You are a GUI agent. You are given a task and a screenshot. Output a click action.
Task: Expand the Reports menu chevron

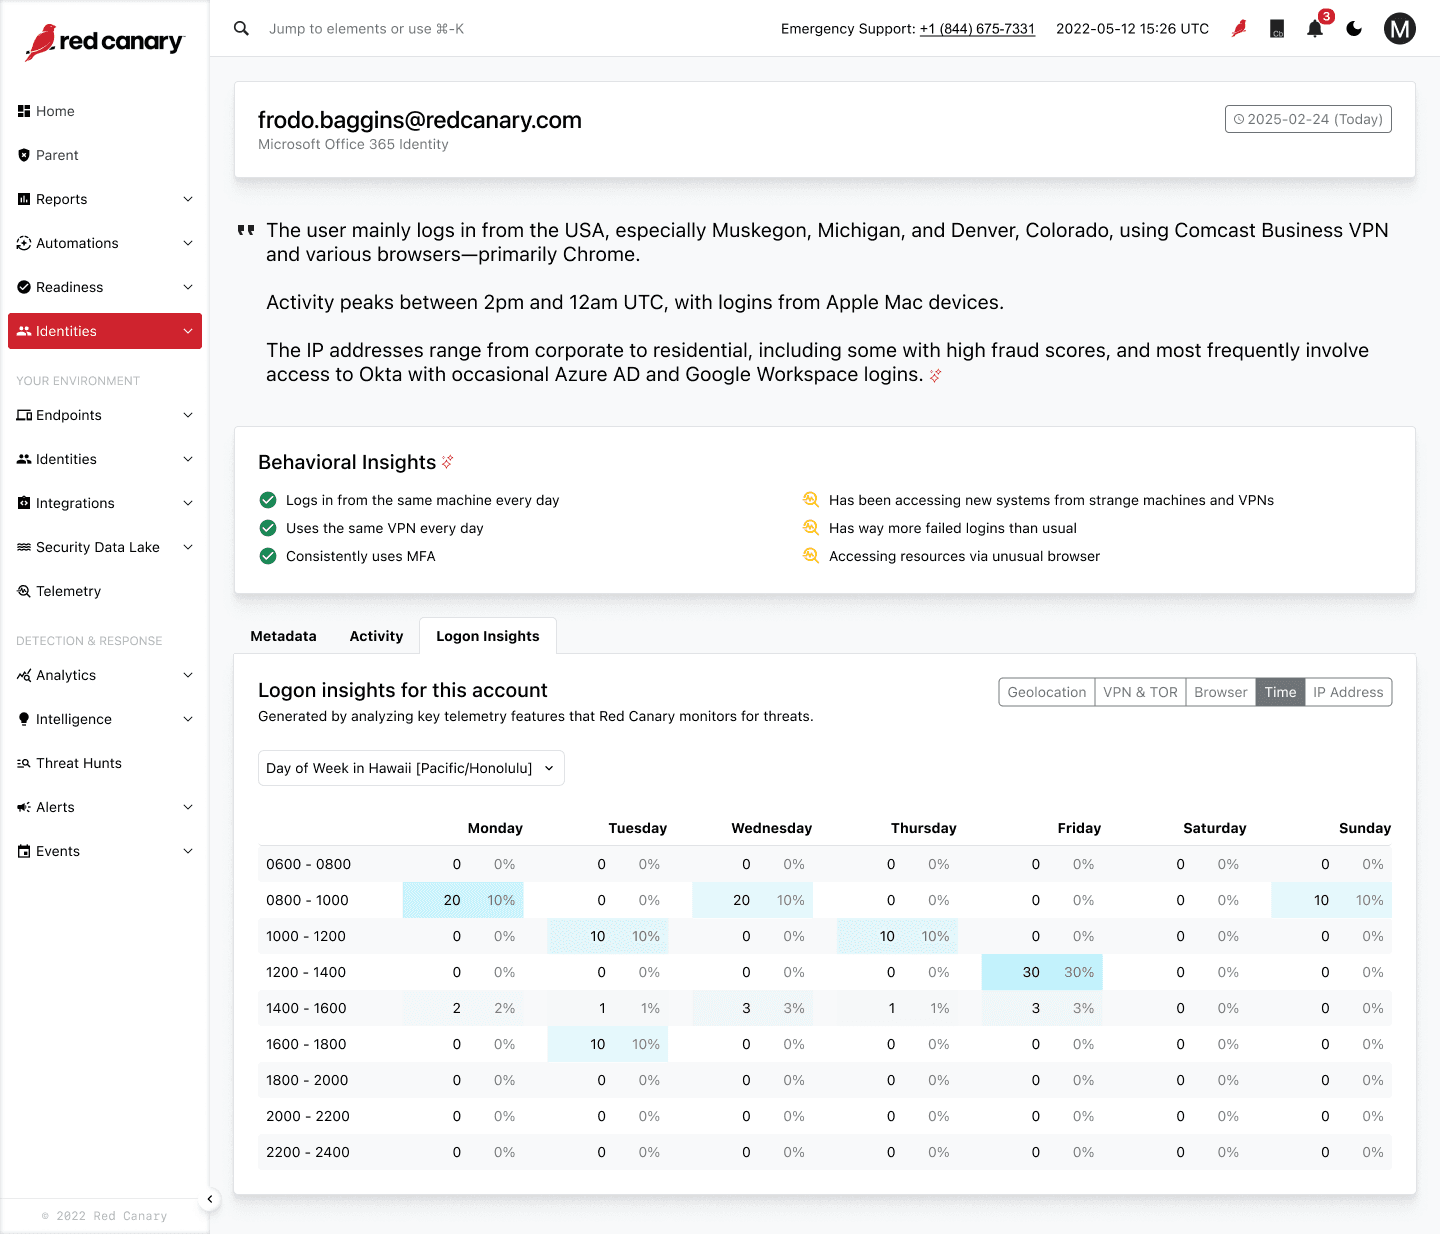188,199
